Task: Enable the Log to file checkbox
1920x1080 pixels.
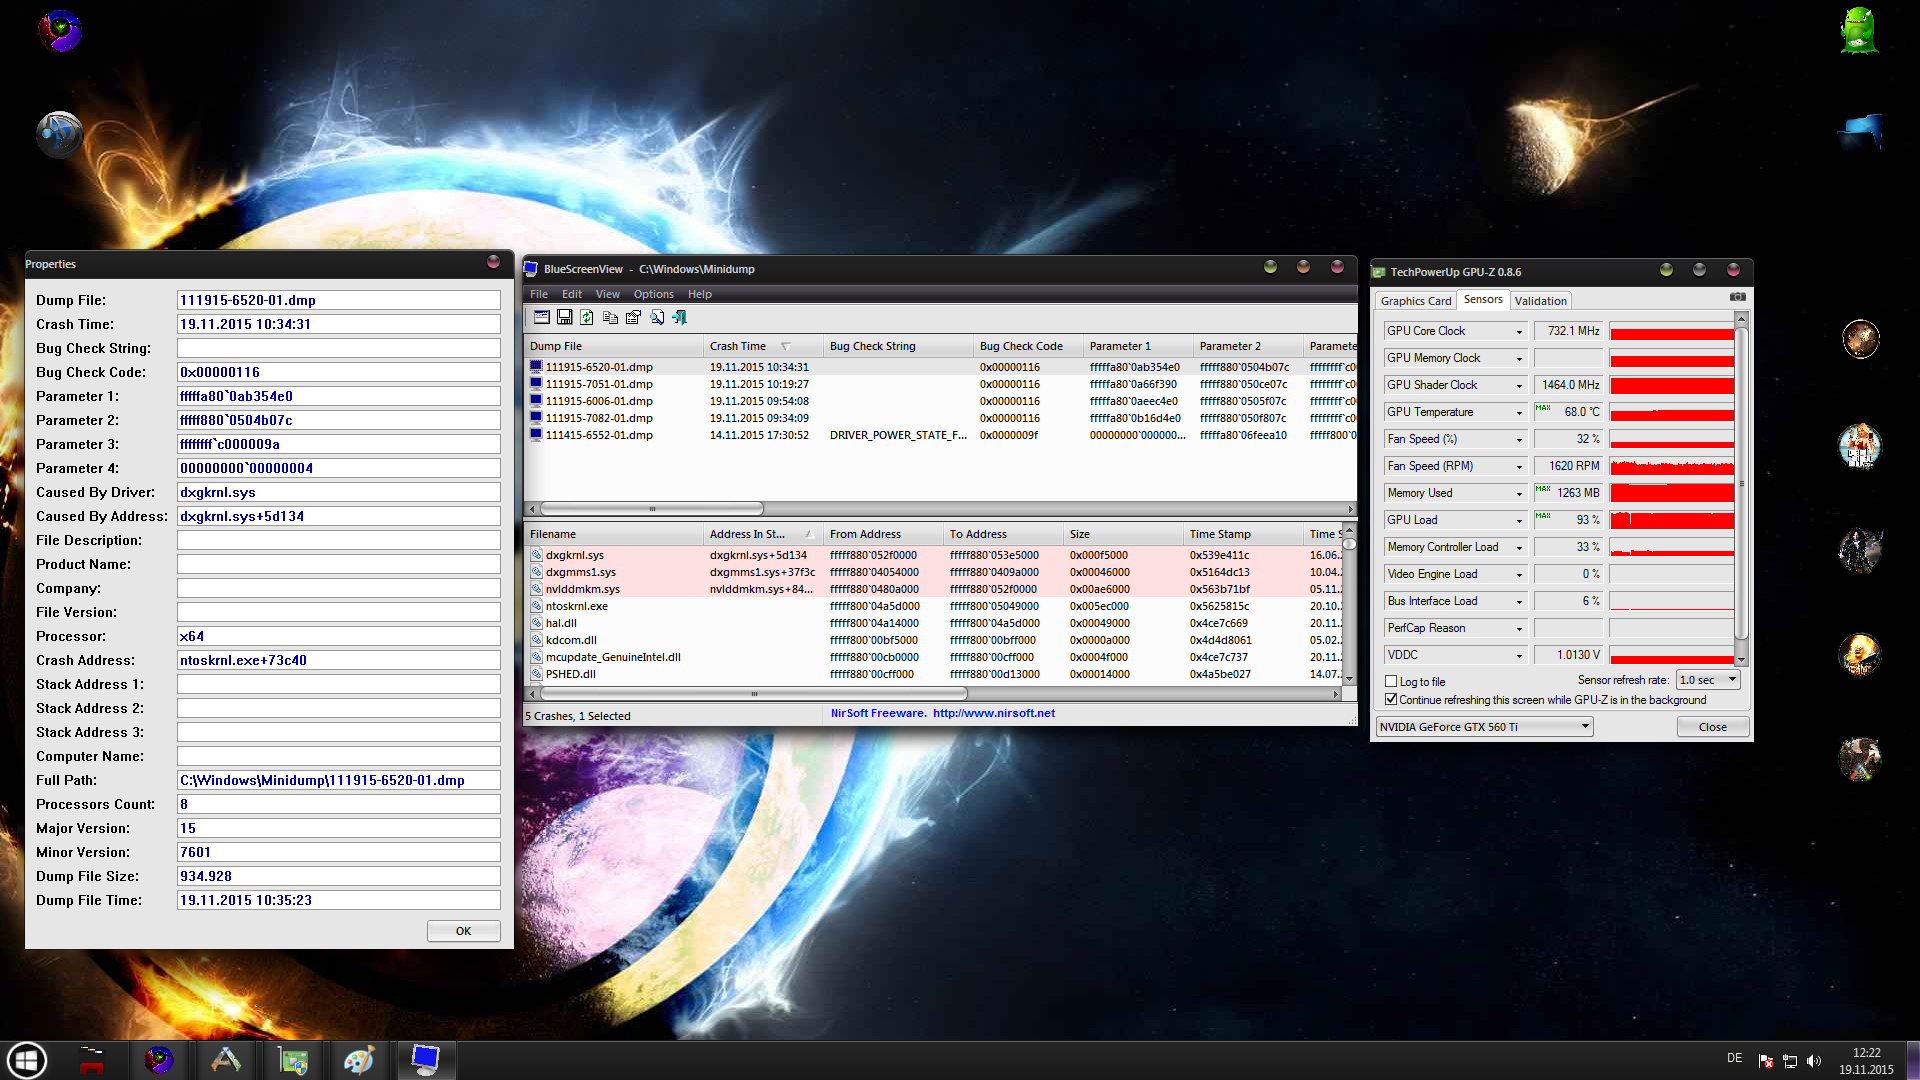Action: [1391, 681]
